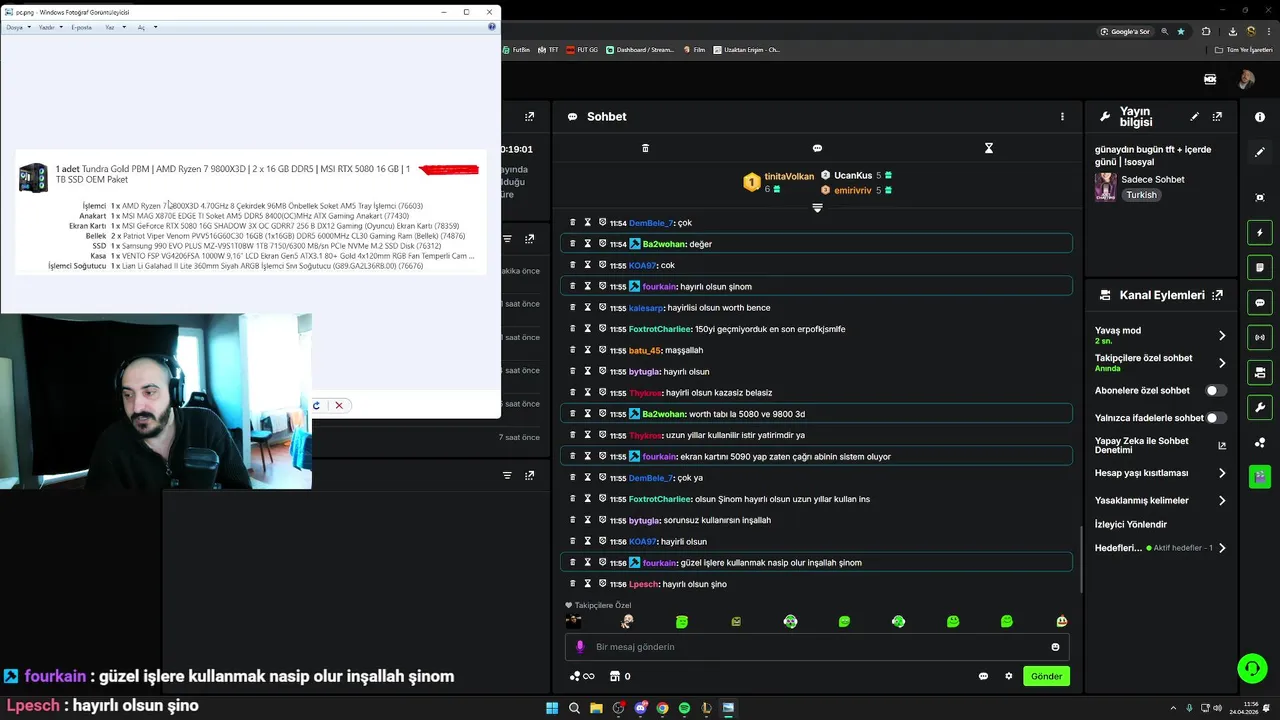This screenshot has width=1280, height=720.
Task: Open the Dosya menu in Photo Viewer
Action: [x=18, y=27]
